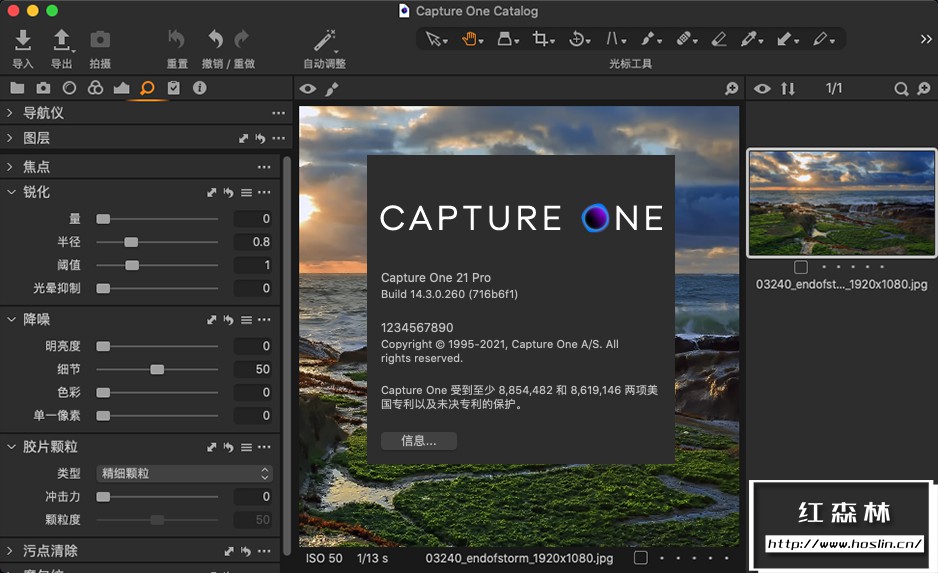Click the Import (导入) toolbar icon
938x573 pixels.
point(23,40)
